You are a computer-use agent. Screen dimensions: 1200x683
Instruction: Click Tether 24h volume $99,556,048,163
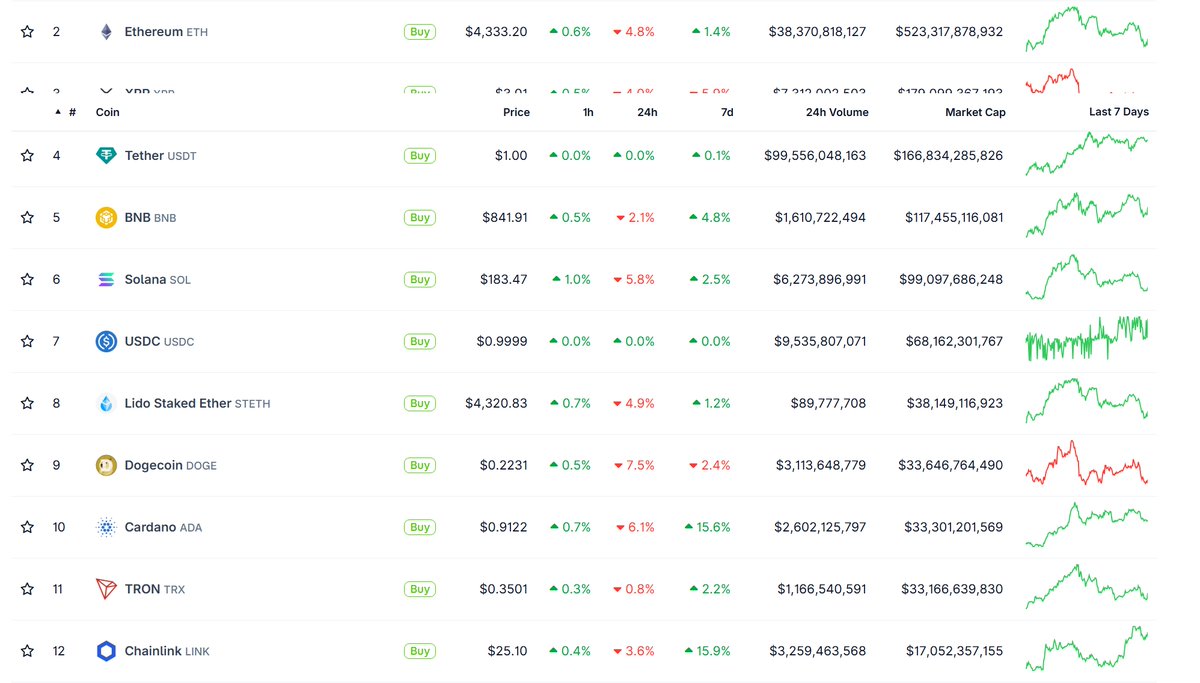point(815,155)
